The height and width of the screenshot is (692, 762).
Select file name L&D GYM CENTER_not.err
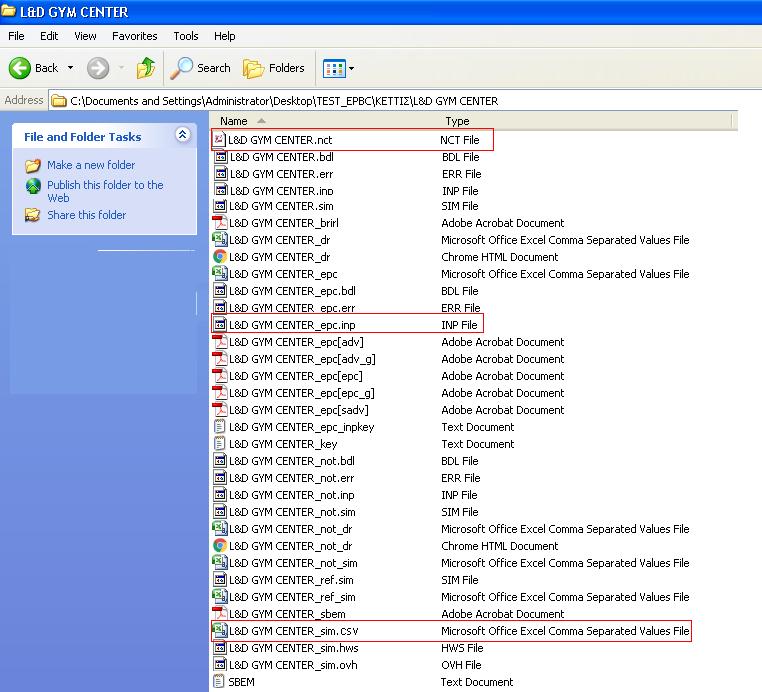click(291, 478)
